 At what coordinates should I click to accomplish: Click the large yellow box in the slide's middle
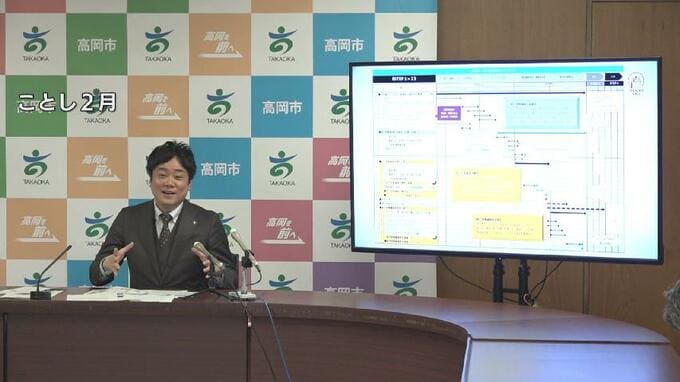click(x=486, y=185)
